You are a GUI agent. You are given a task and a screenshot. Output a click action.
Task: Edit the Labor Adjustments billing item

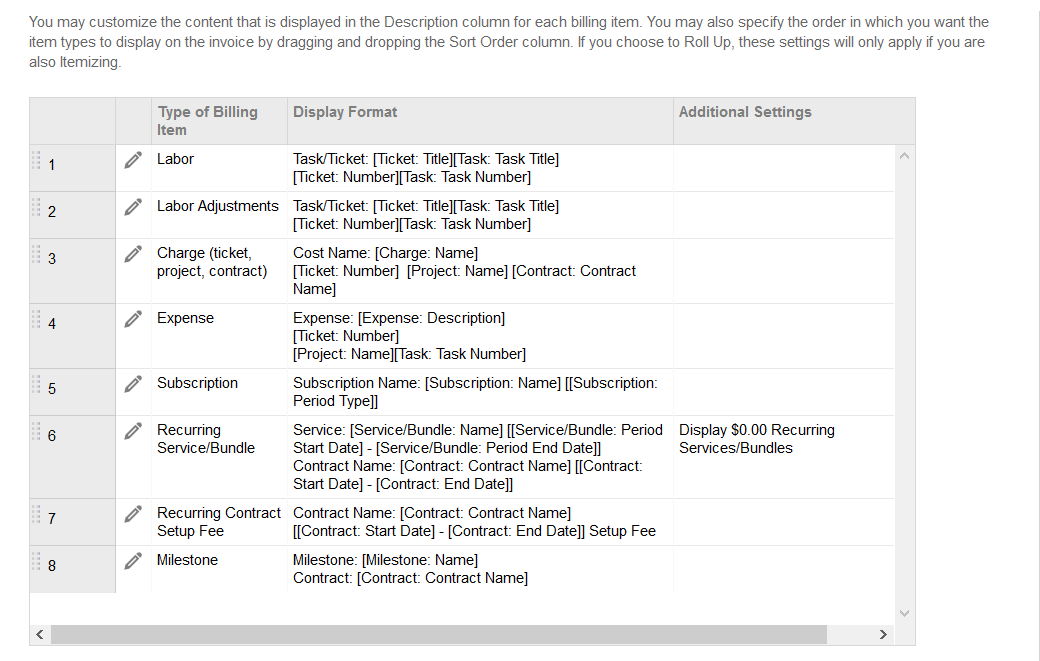pos(133,207)
